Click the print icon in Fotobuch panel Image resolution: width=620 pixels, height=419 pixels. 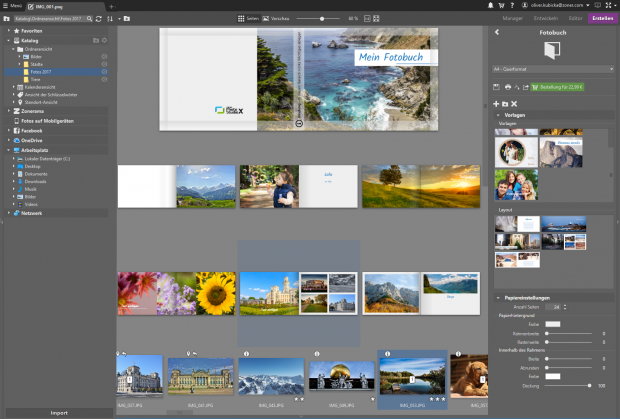[507, 88]
